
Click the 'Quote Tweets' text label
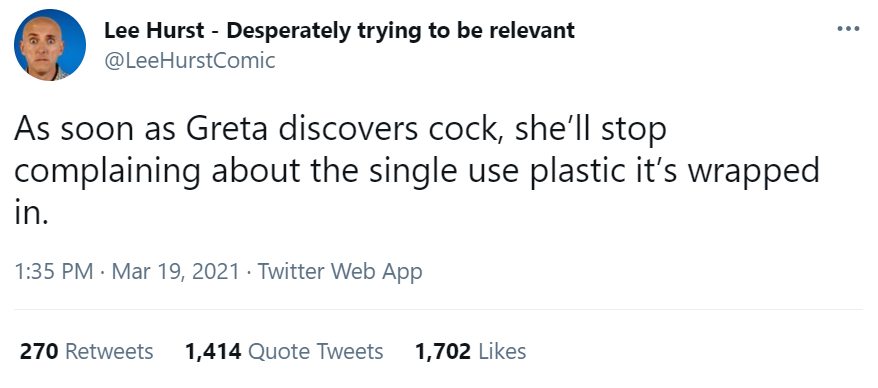pos(315,352)
